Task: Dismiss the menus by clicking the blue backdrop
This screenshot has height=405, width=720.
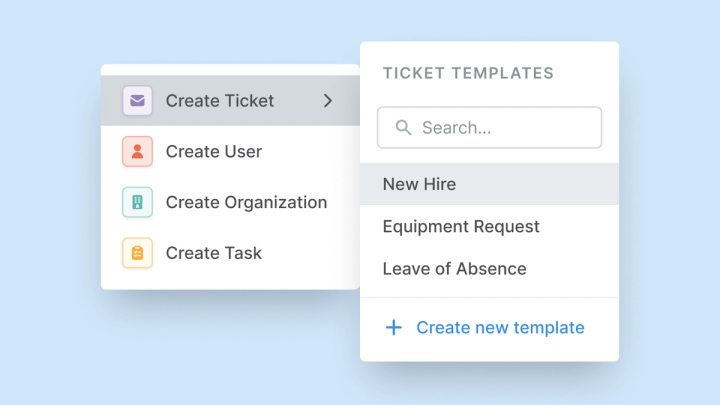Action: click(x=60, y=350)
